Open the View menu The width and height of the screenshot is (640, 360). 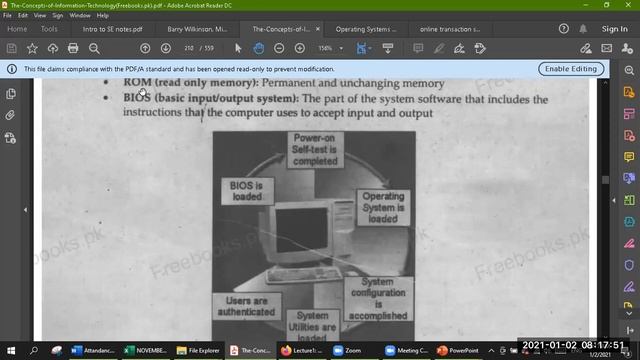coord(40,16)
